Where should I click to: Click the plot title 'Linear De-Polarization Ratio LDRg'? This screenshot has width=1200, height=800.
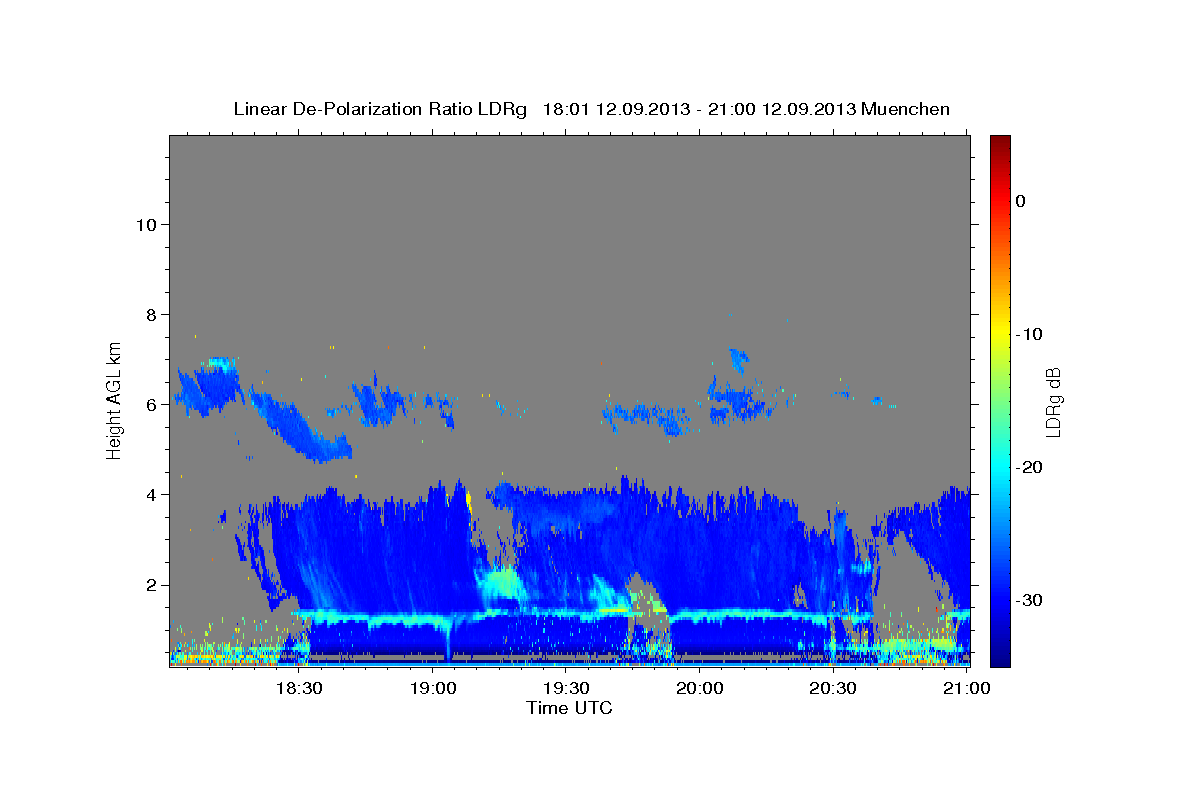click(x=380, y=109)
